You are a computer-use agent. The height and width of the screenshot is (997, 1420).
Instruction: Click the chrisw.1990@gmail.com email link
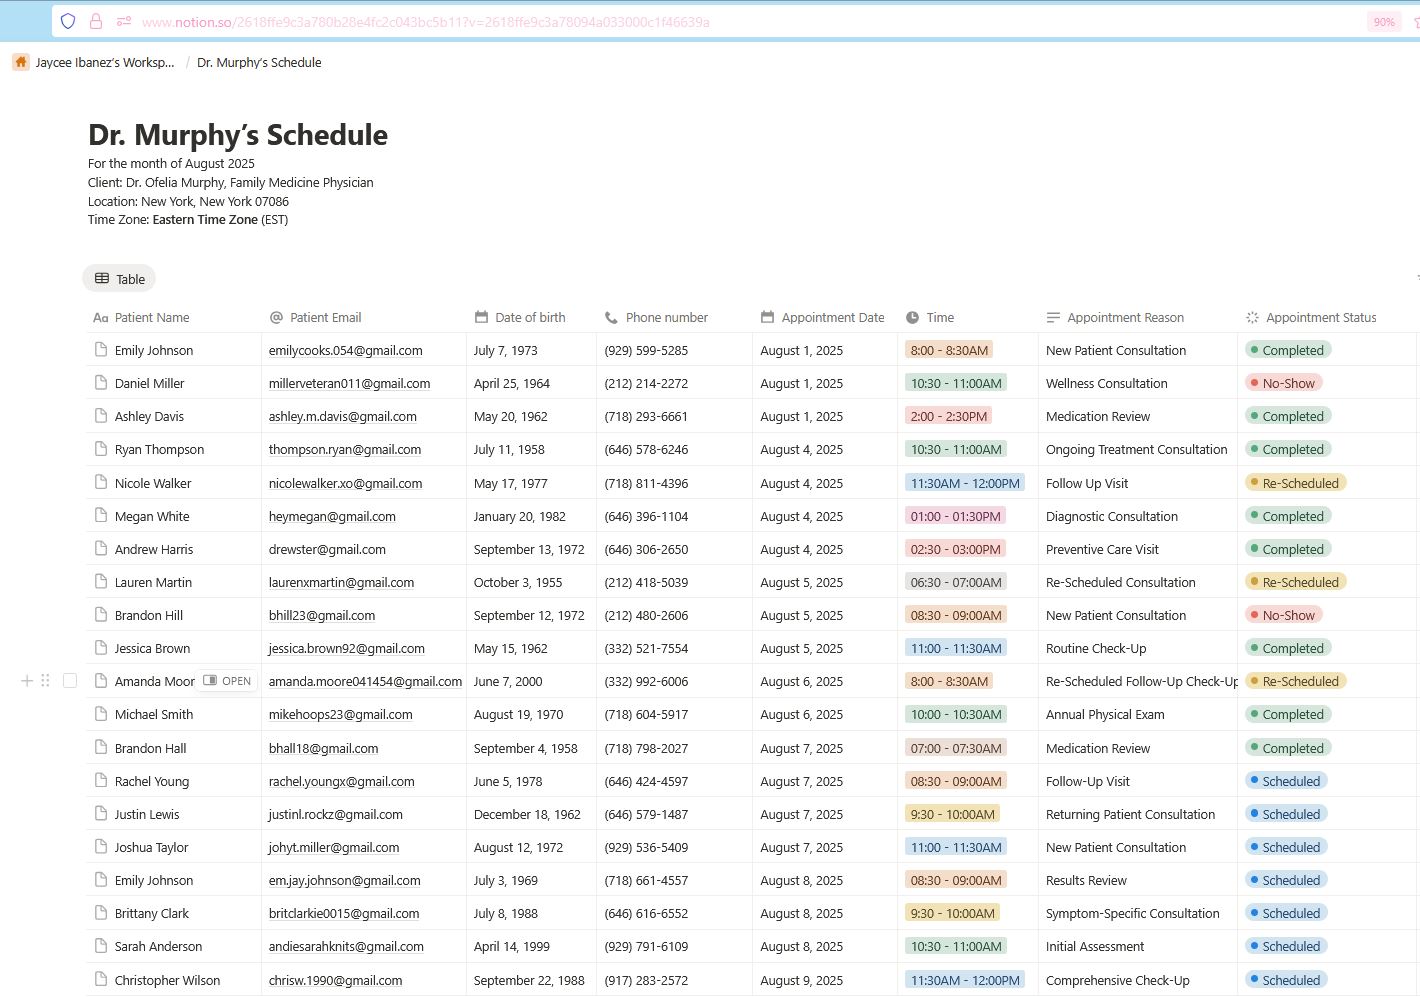tap(335, 980)
